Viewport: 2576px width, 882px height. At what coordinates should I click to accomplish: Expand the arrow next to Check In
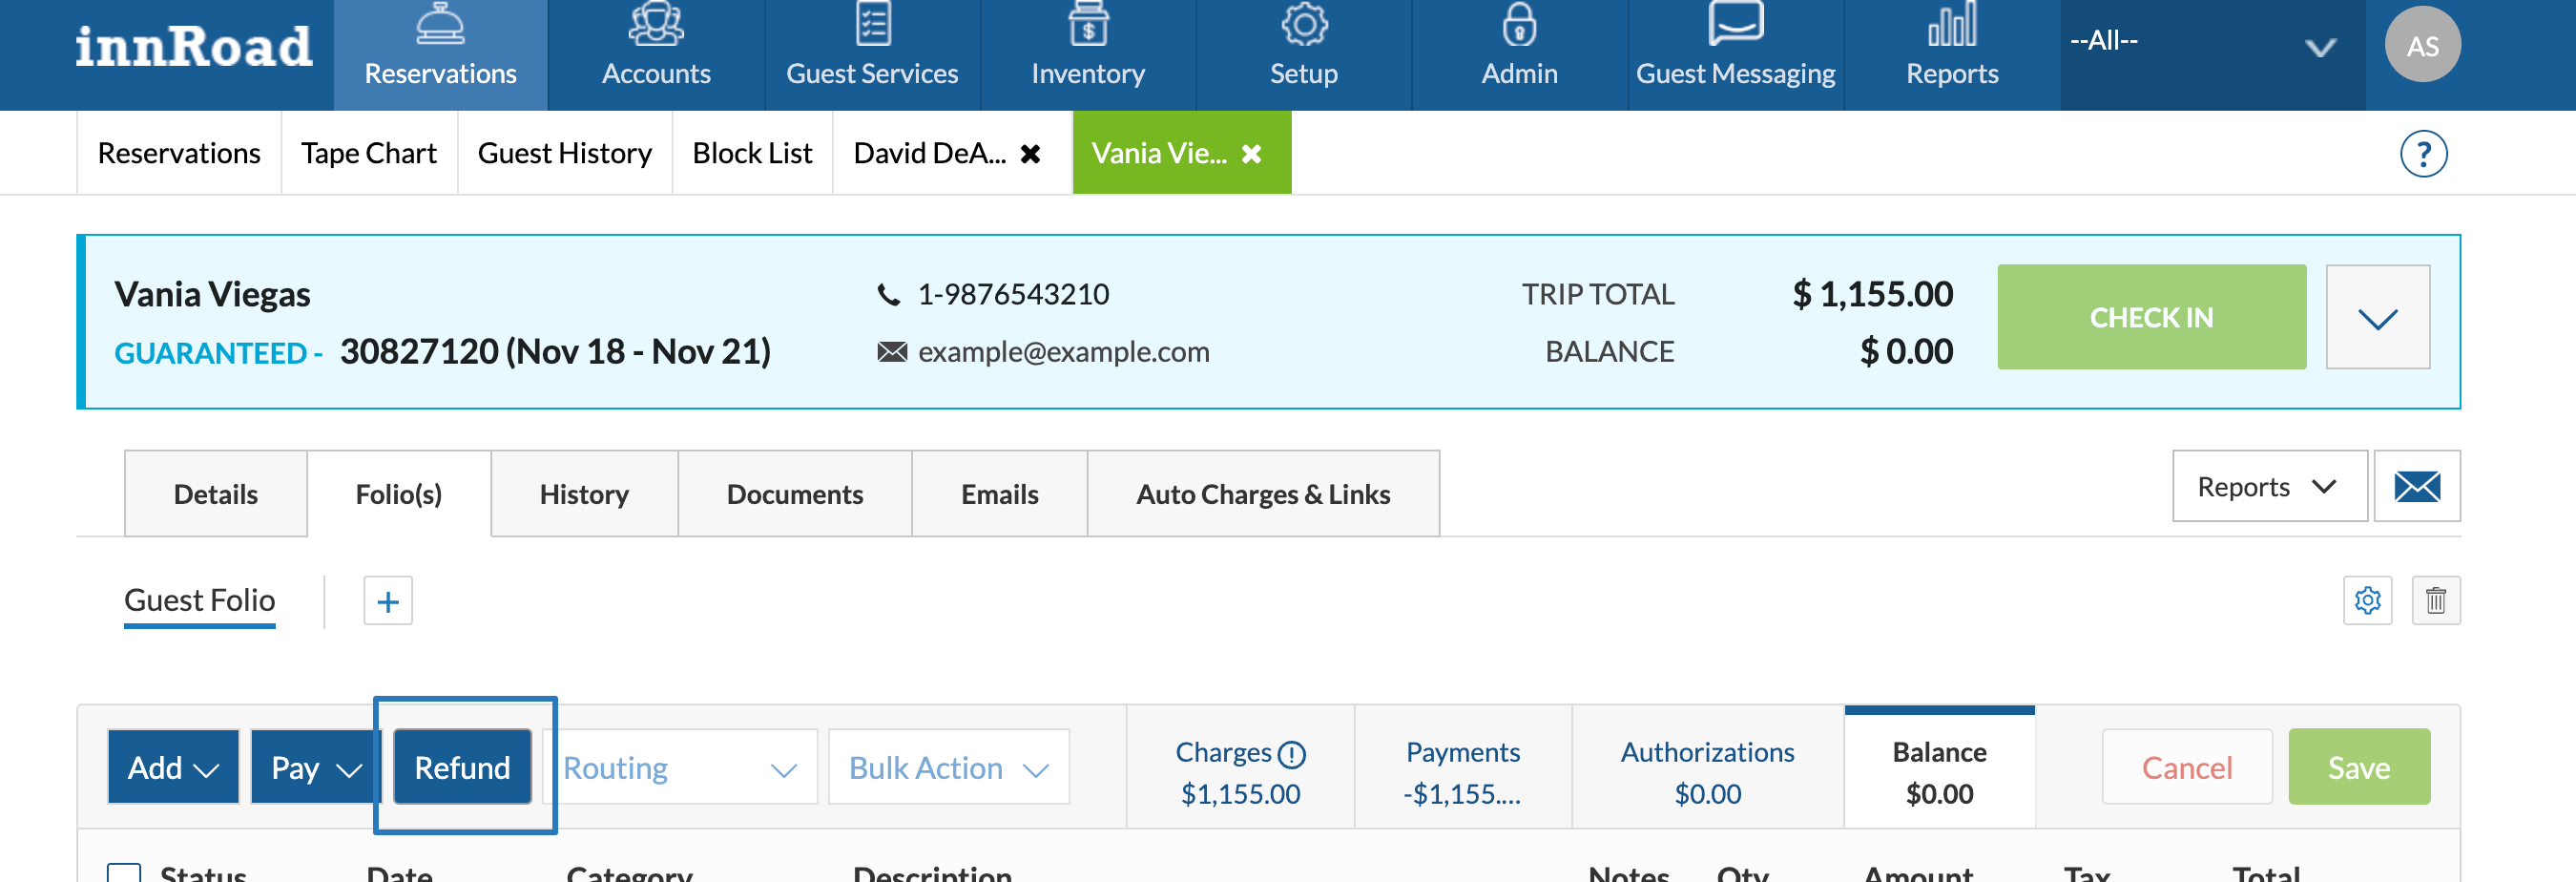2377,318
